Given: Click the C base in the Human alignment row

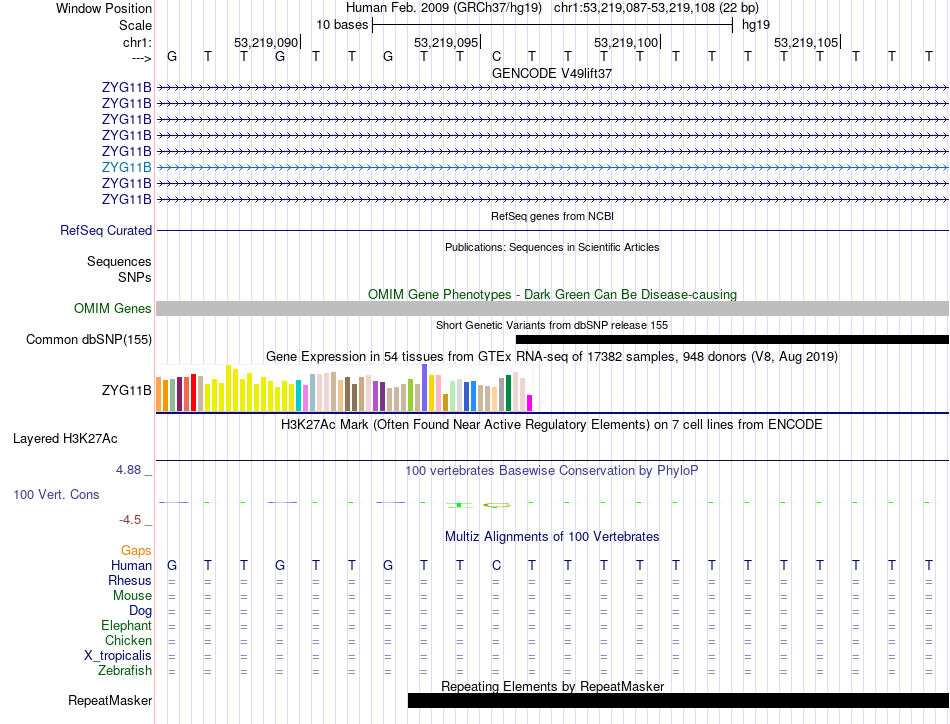Looking at the screenshot, I should [x=496, y=566].
